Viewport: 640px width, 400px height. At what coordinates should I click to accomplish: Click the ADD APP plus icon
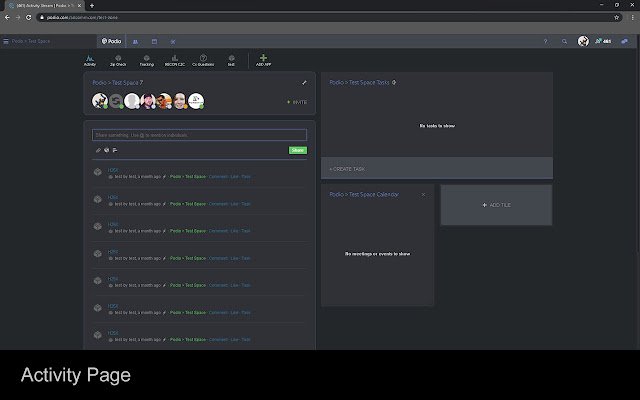(x=263, y=60)
